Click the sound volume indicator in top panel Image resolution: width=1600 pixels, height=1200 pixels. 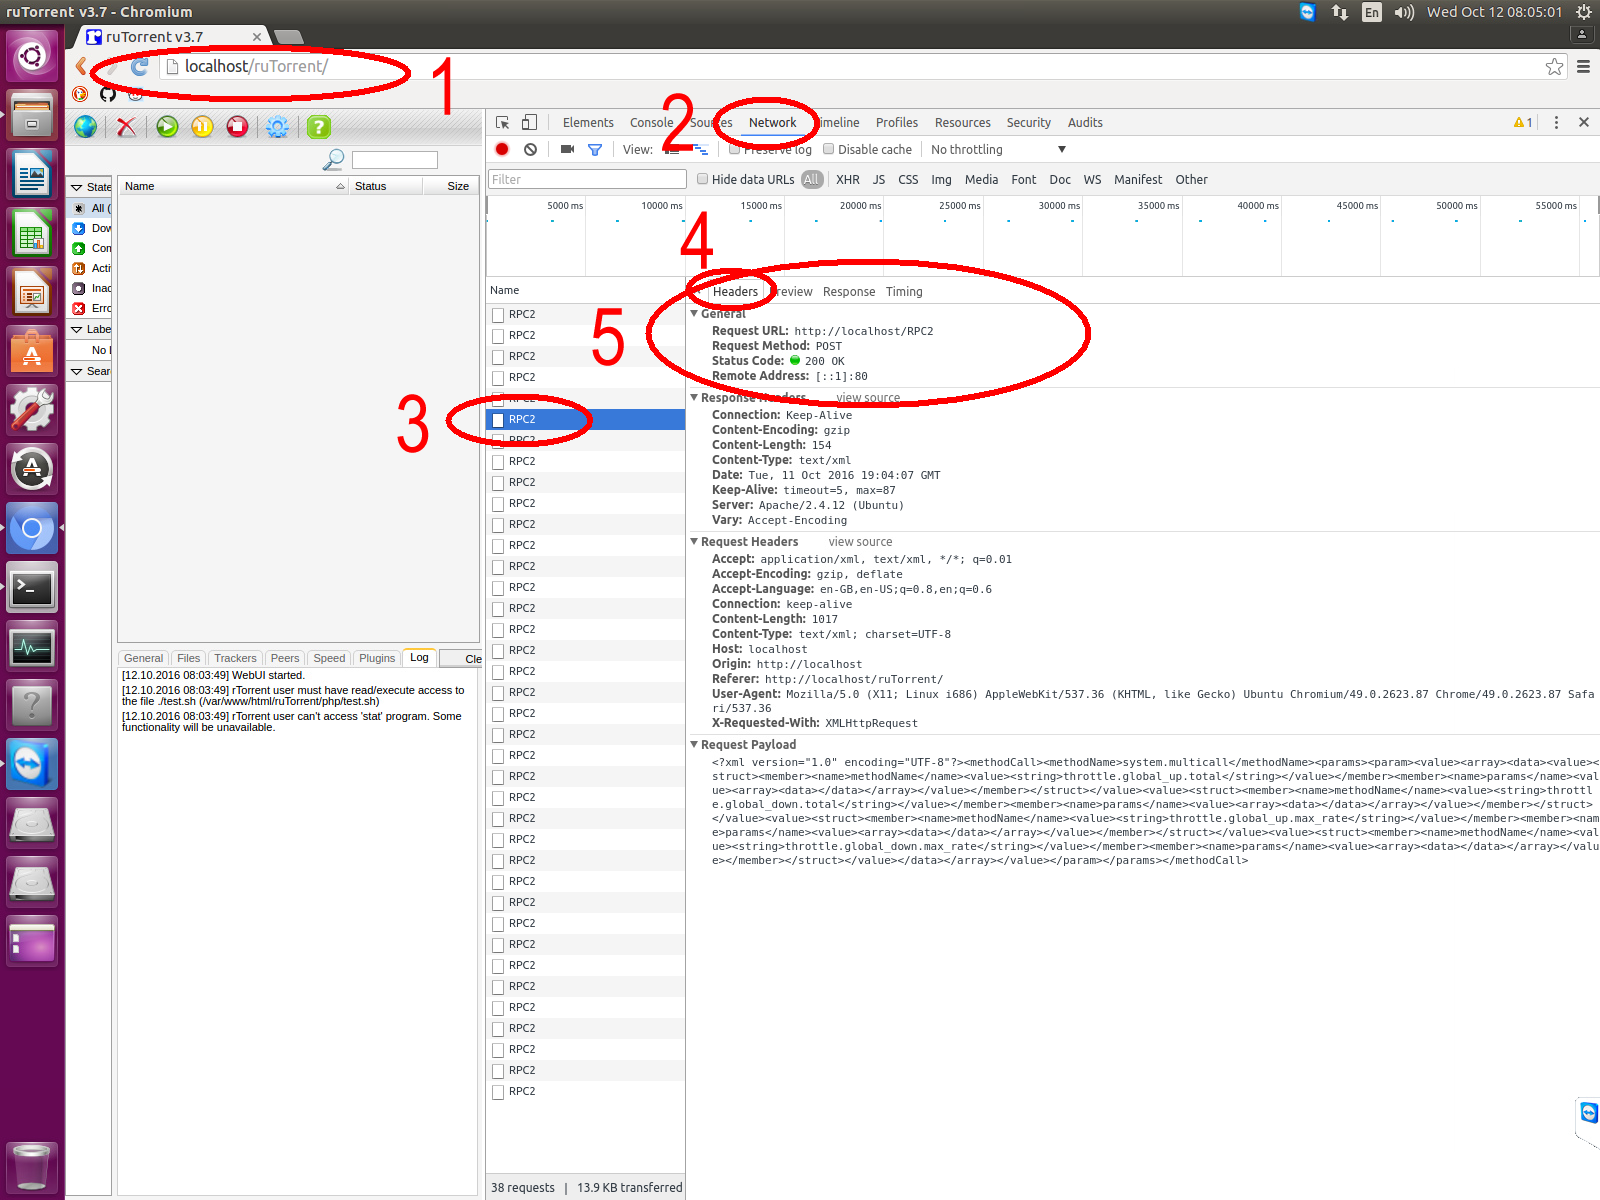[x=1404, y=12]
